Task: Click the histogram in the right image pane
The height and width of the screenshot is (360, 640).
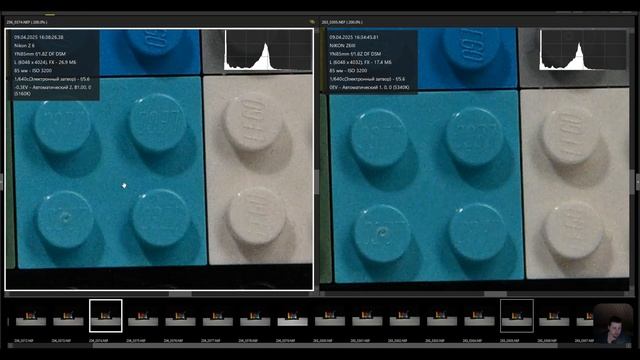Action: point(583,50)
